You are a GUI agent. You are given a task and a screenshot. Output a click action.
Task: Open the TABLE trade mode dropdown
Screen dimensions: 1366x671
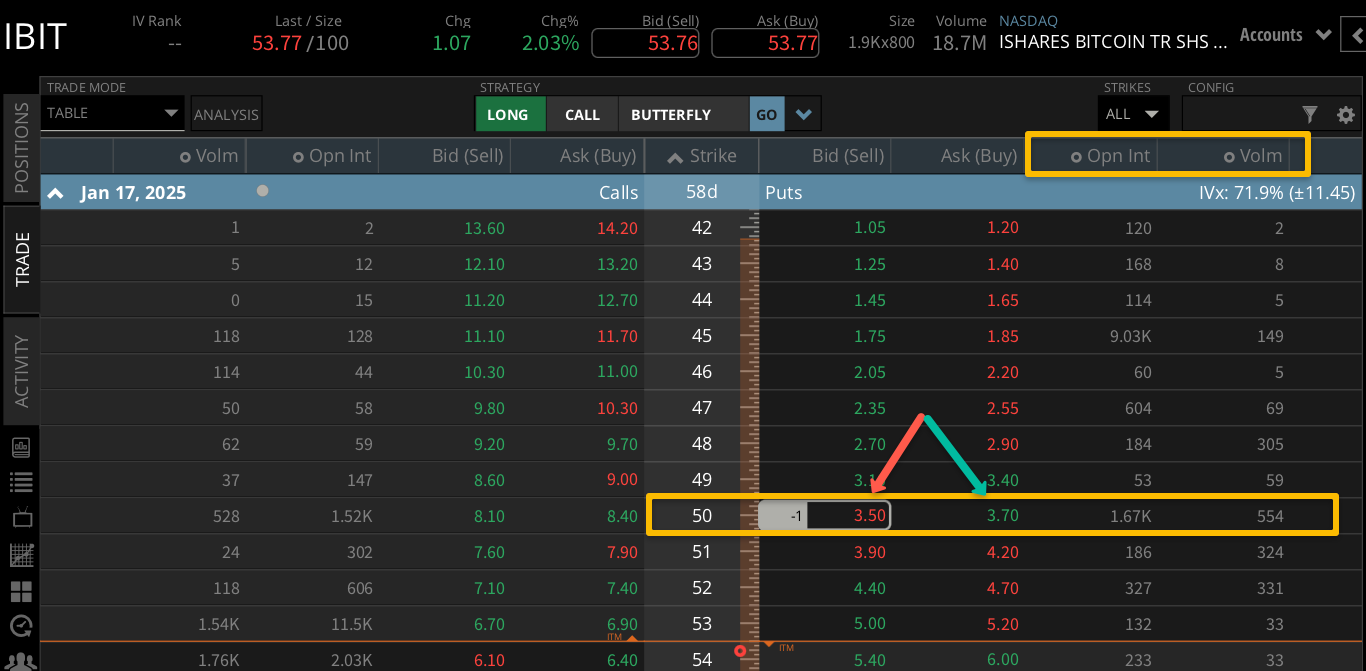click(x=112, y=113)
